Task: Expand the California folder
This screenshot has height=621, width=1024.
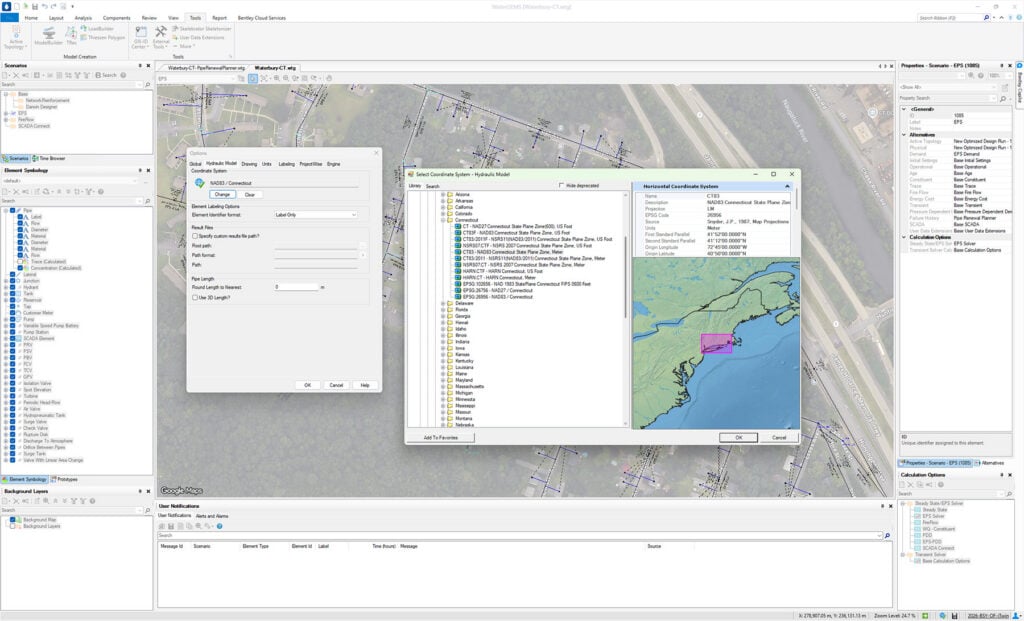Action: coord(443,208)
